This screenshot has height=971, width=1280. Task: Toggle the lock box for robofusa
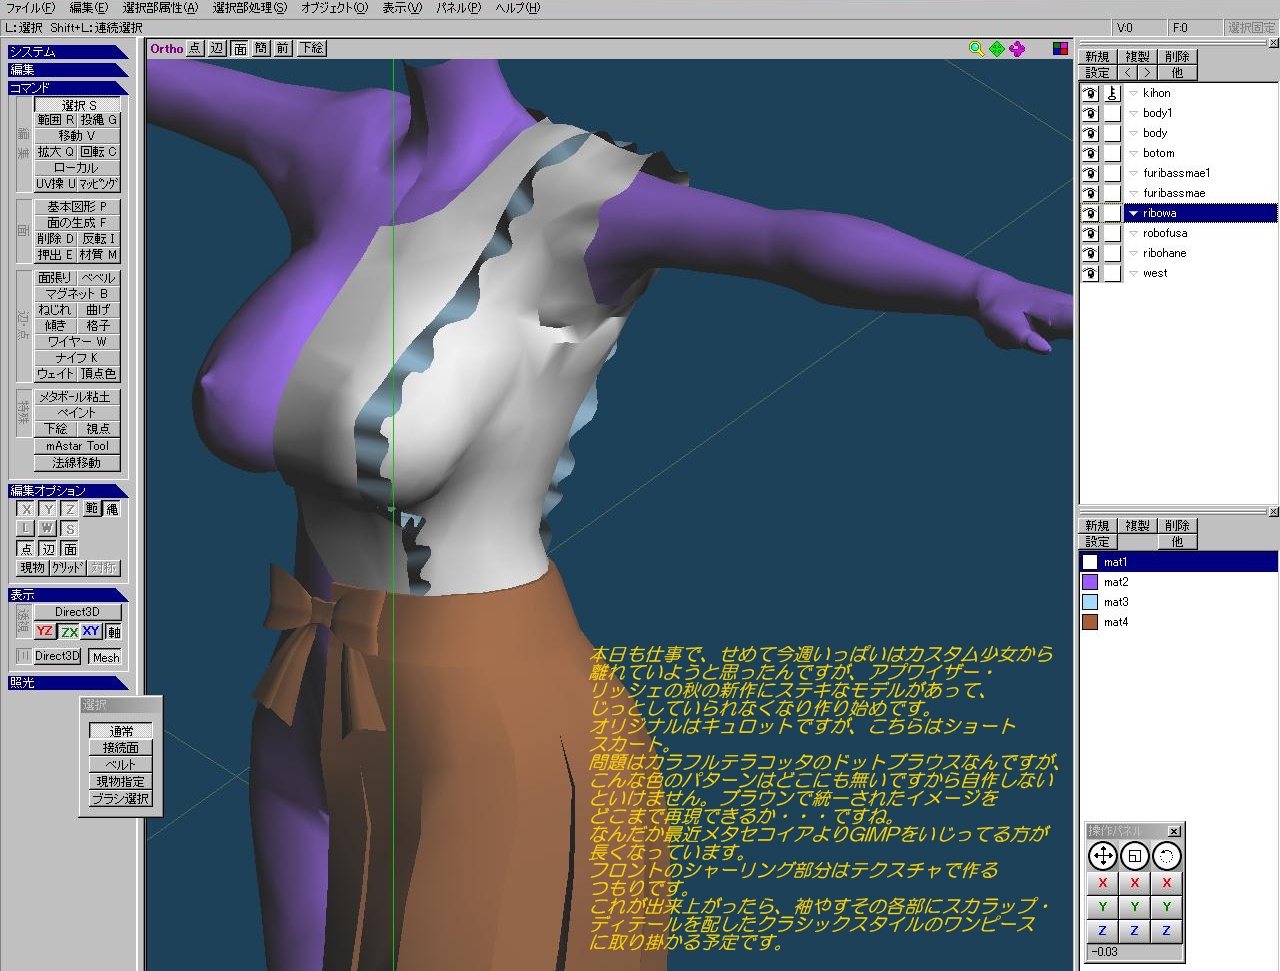[1112, 233]
